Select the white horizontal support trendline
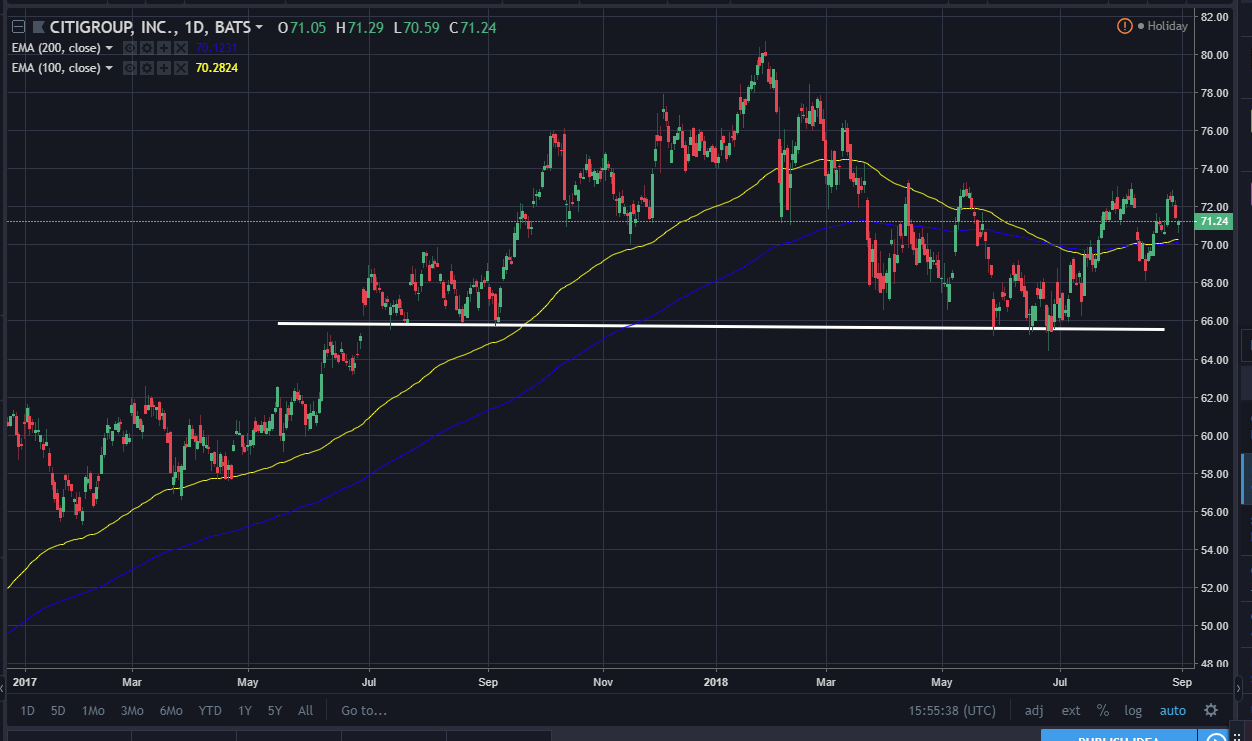1252x741 pixels. (x=720, y=326)
